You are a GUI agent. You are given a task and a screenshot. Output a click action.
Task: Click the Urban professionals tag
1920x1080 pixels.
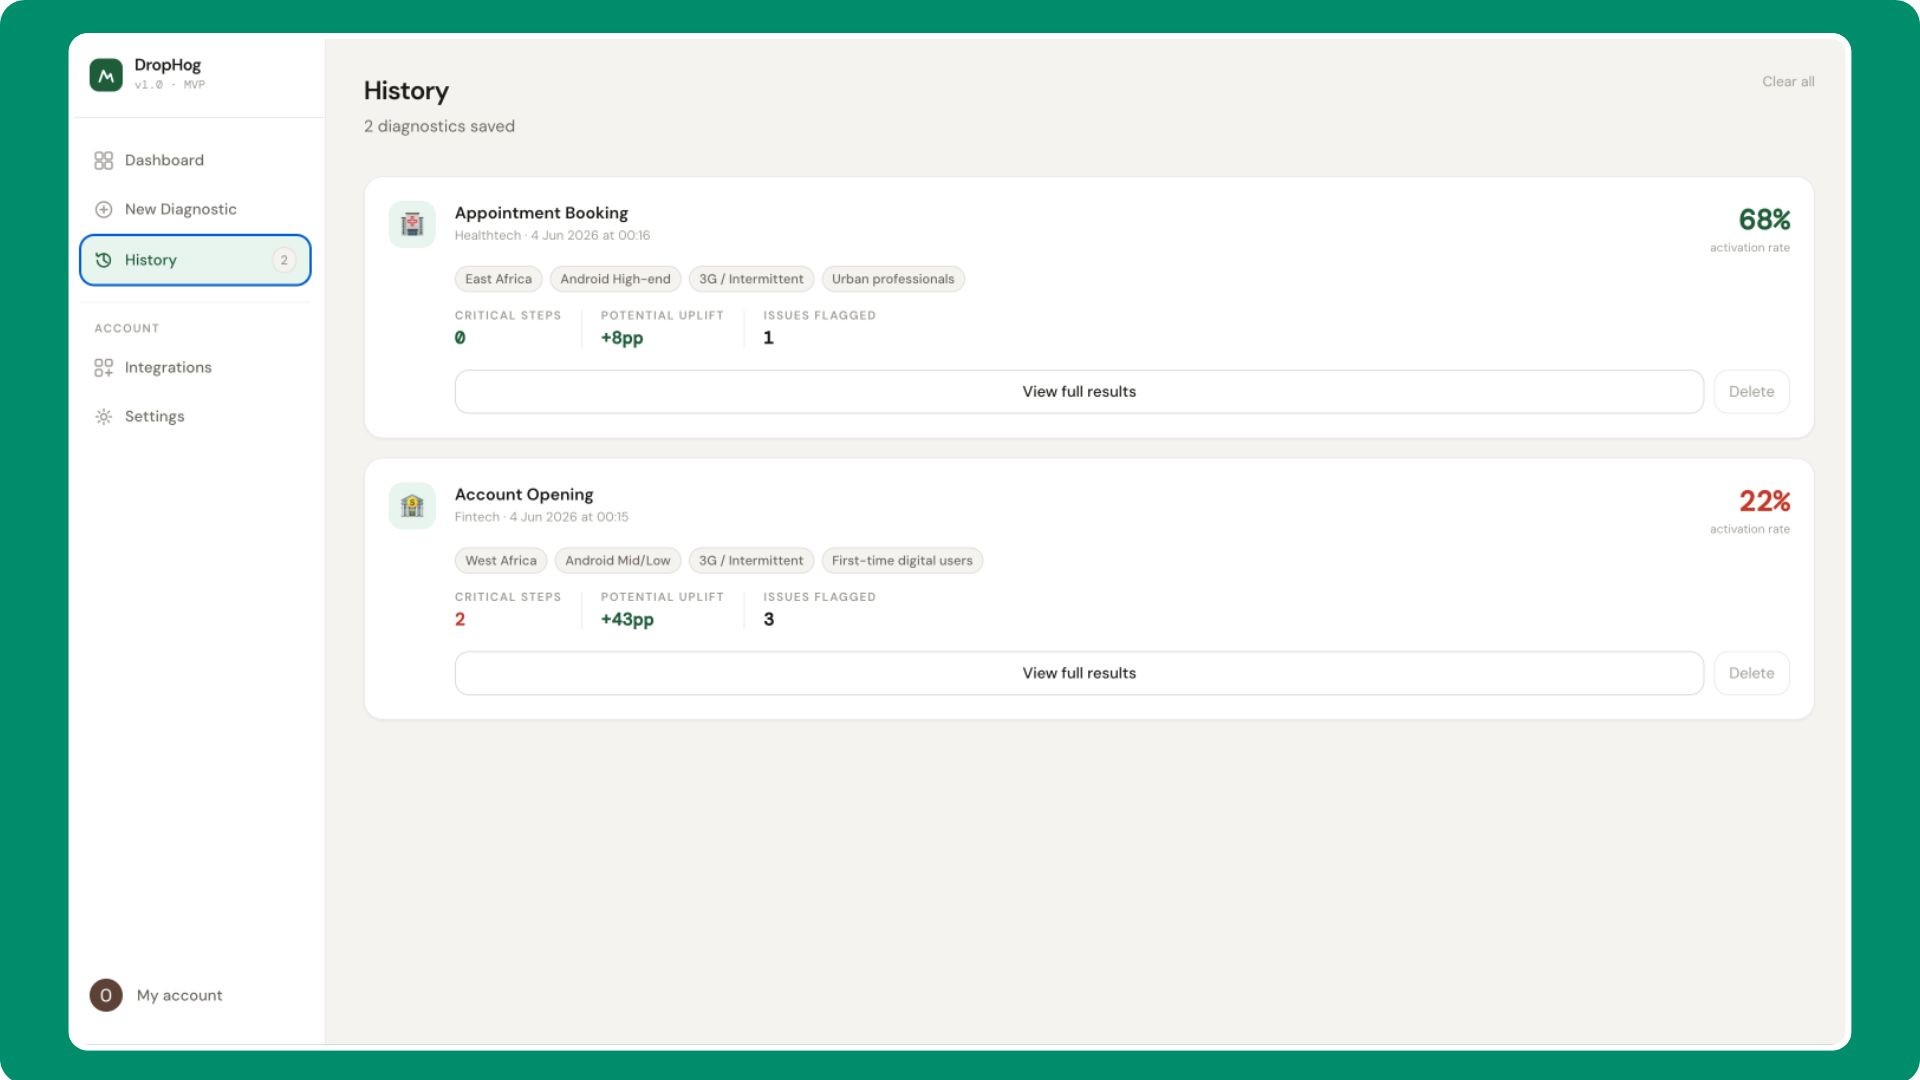tap(893, 279)
